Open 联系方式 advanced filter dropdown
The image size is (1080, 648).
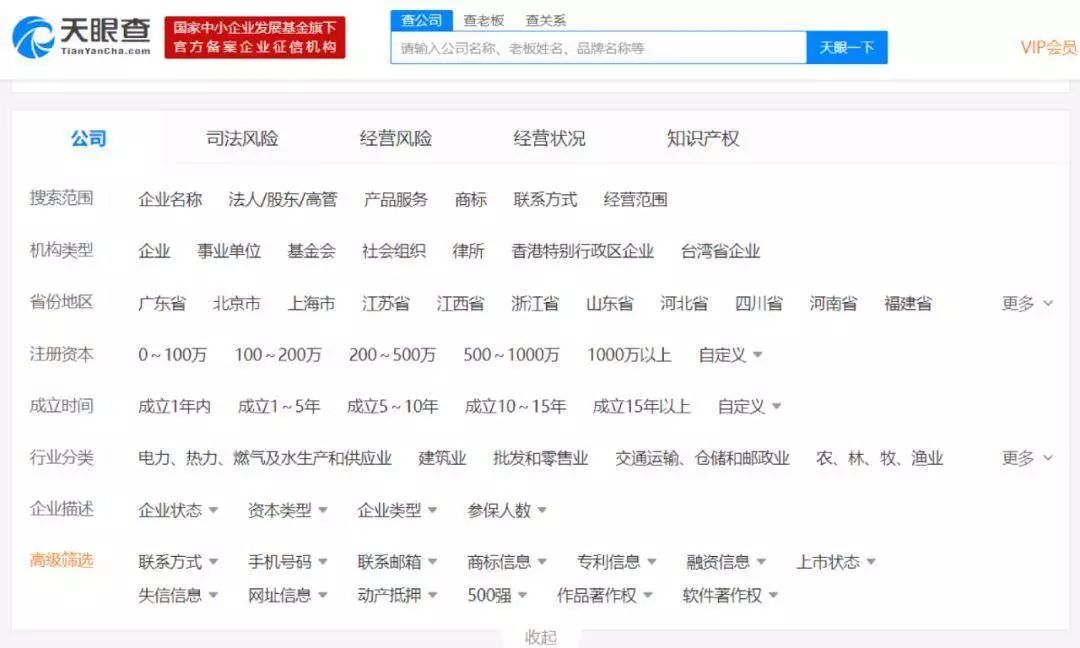178,562
